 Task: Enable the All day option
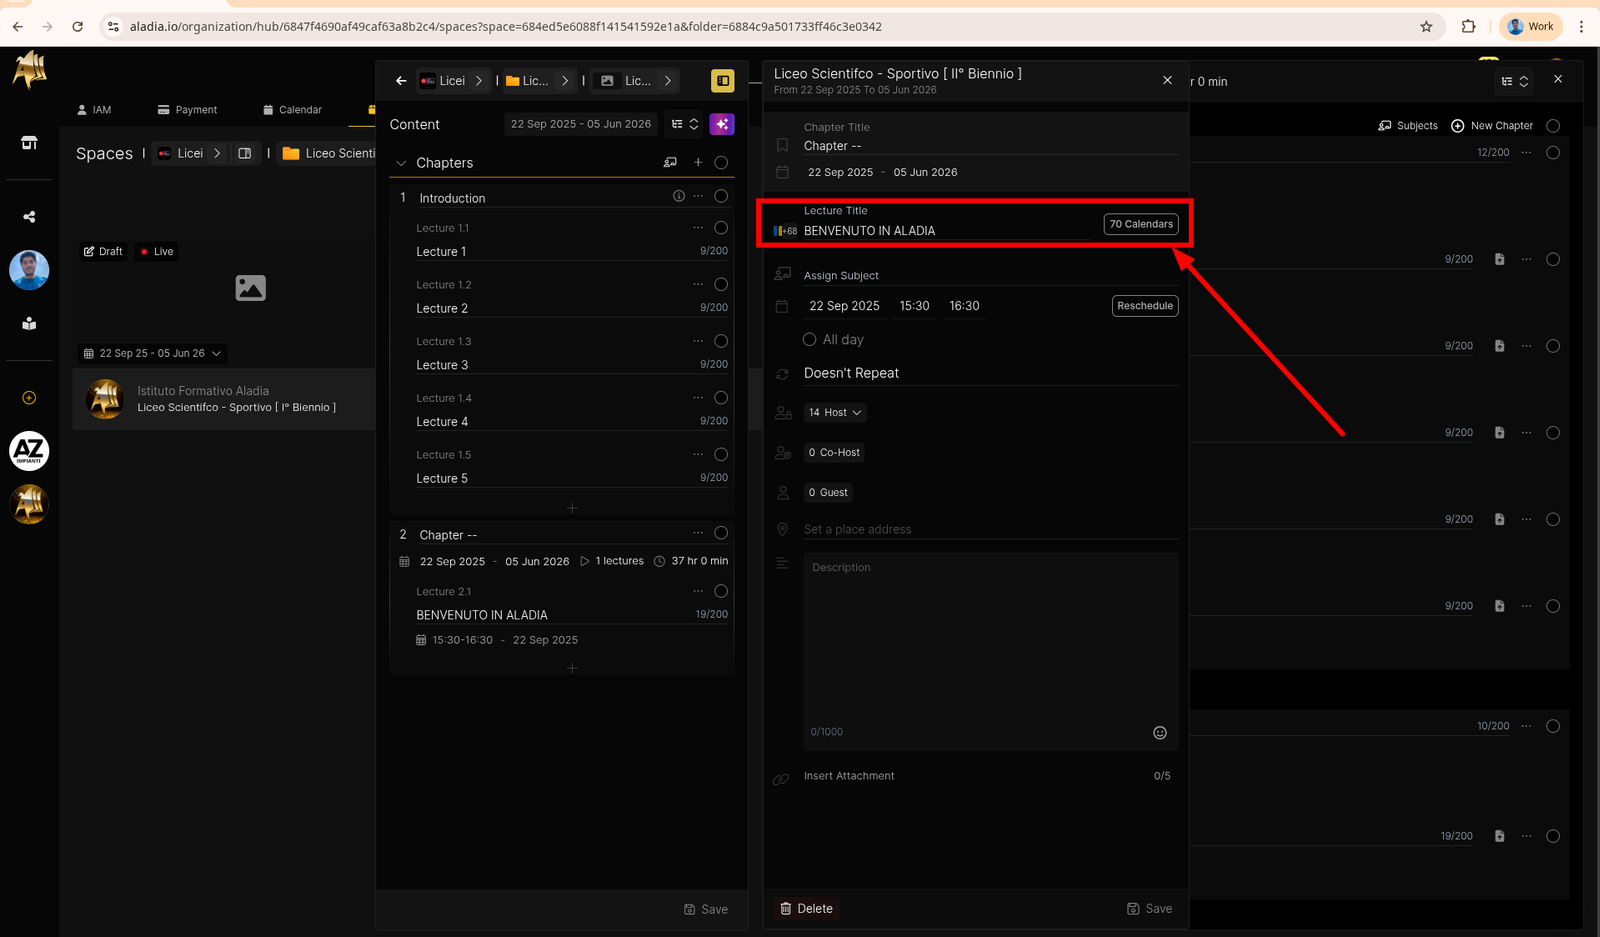pos(810,339)
